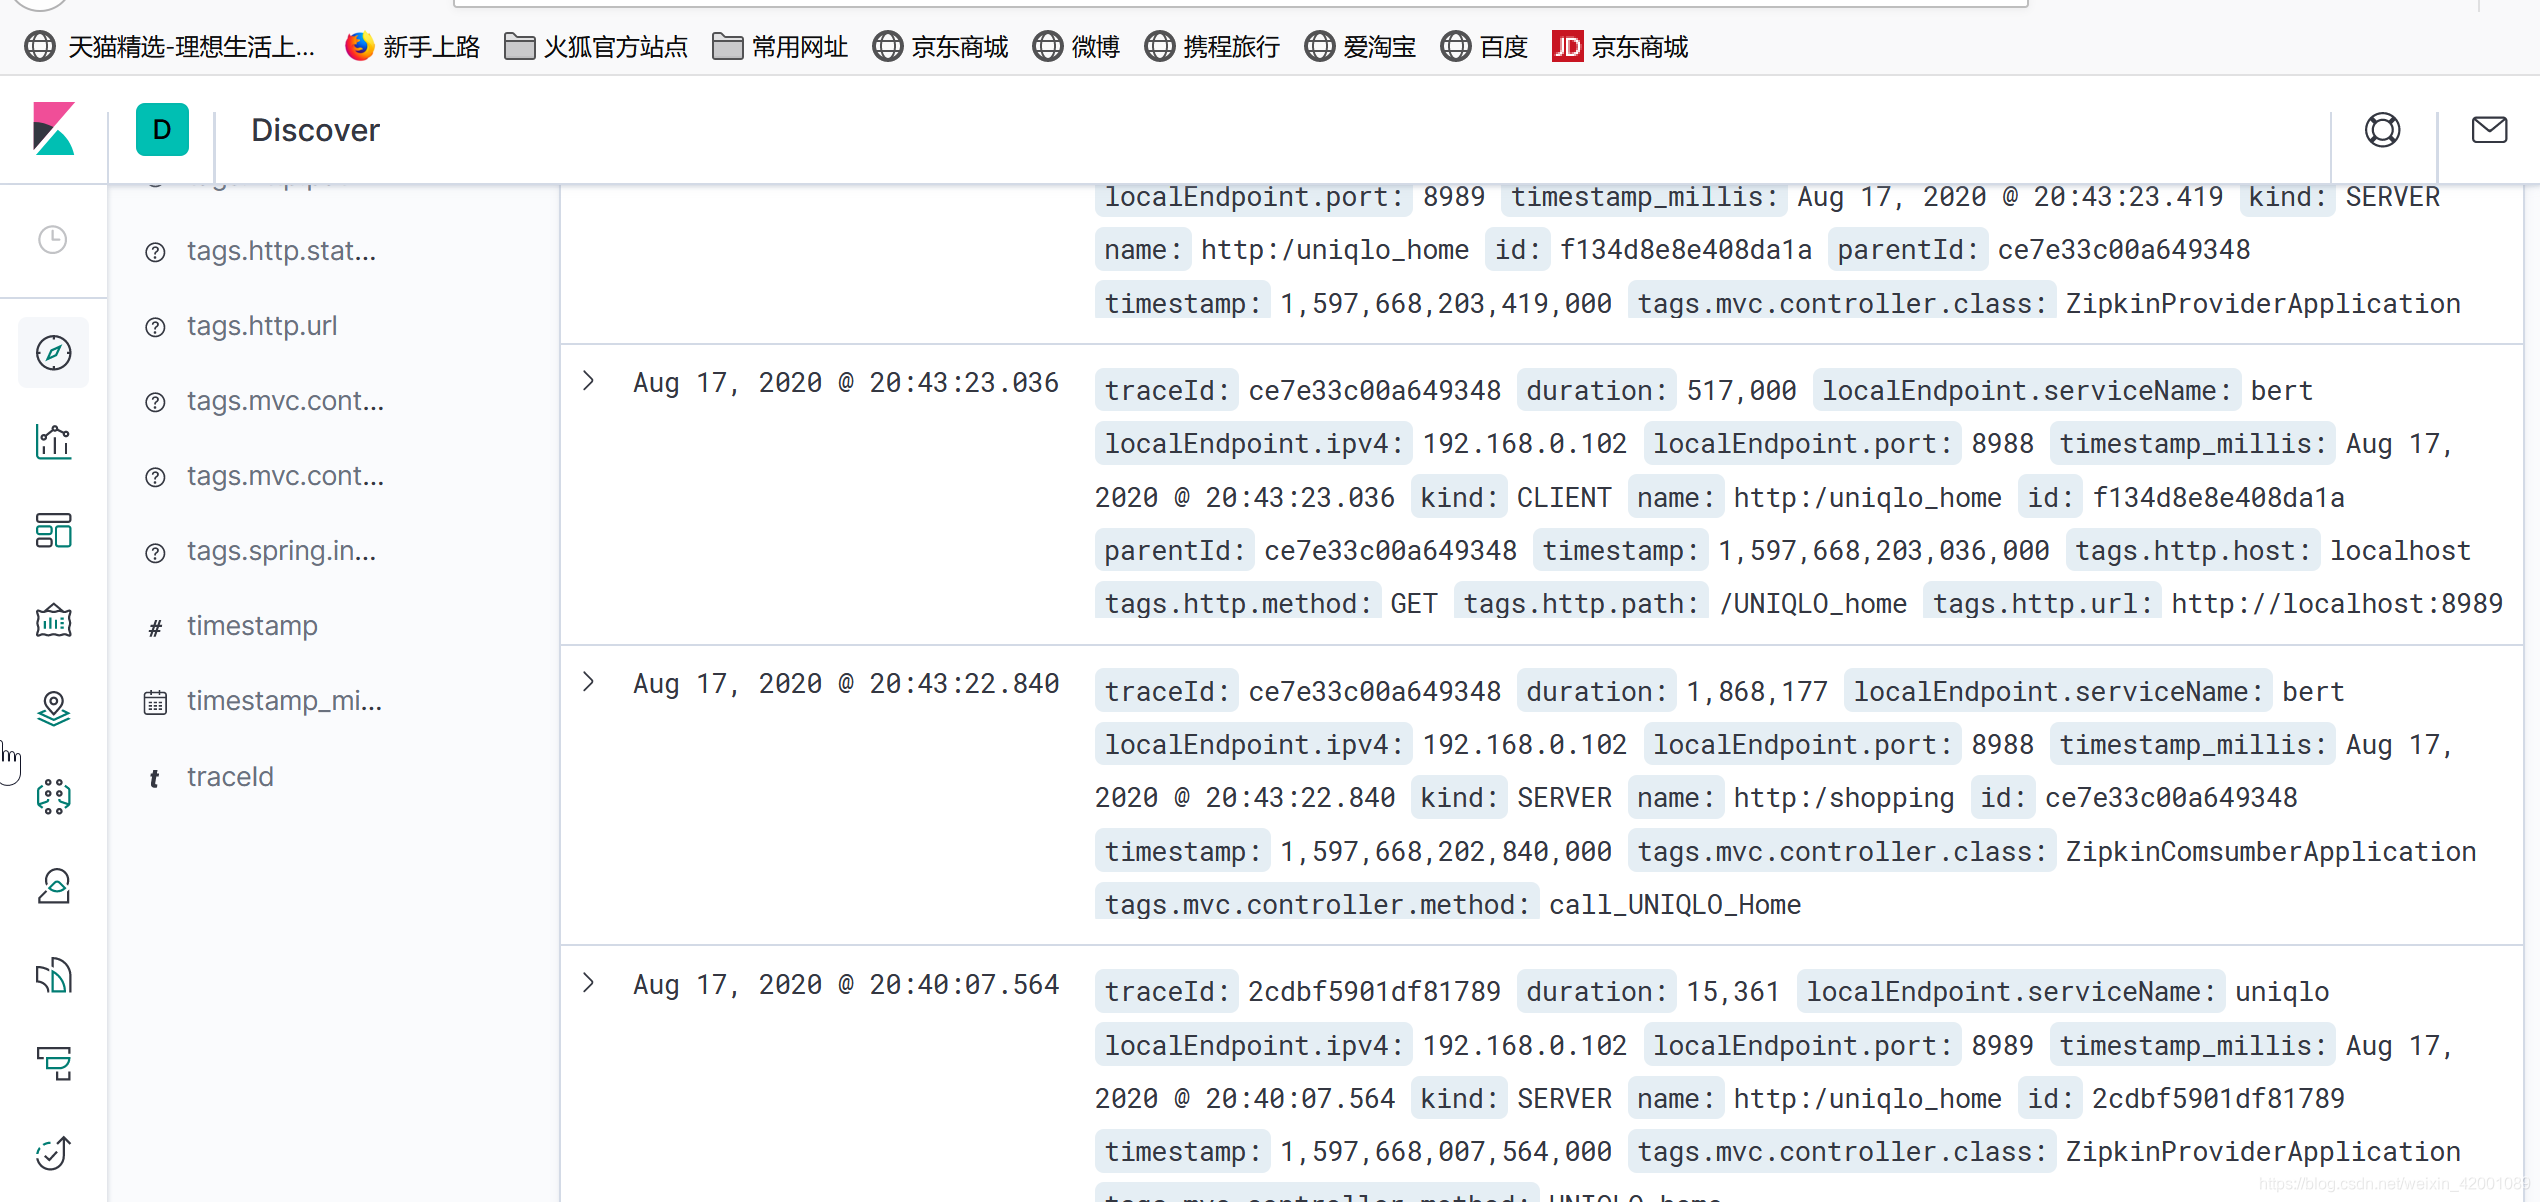The height and width of the screenshot is (1202, 2540).
Task: Expand the 20:43:23.036 log row
Action: tap(589, 381)
